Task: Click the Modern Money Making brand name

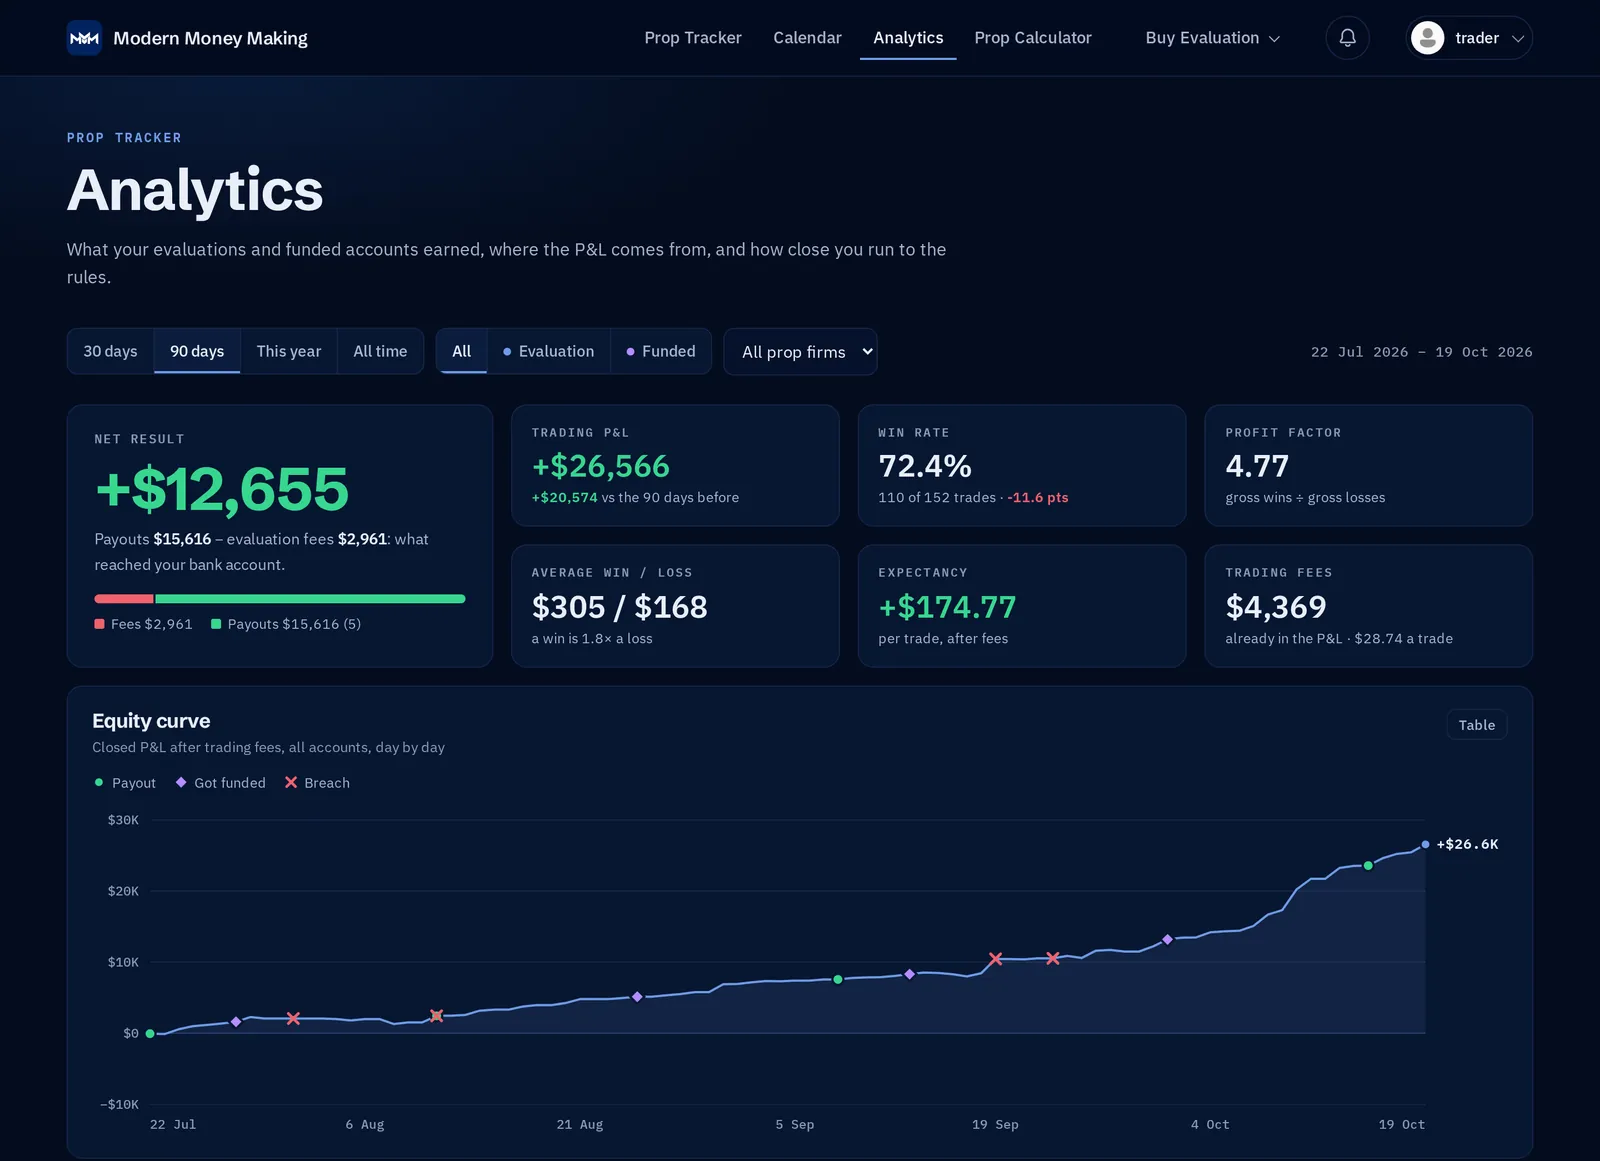Action: [210, 38]
